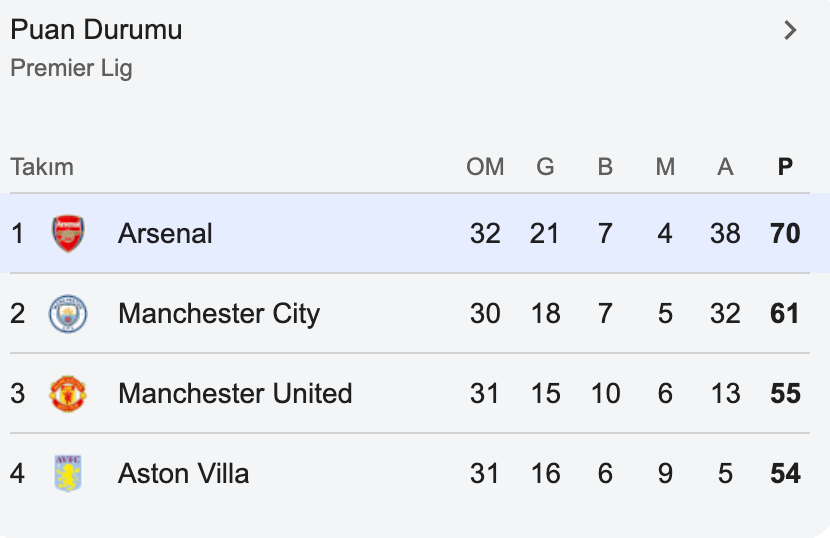The width and height of the screenshot is (830, 538).
Task: Click the G wins column header
Action: click(x=545, y=167)
